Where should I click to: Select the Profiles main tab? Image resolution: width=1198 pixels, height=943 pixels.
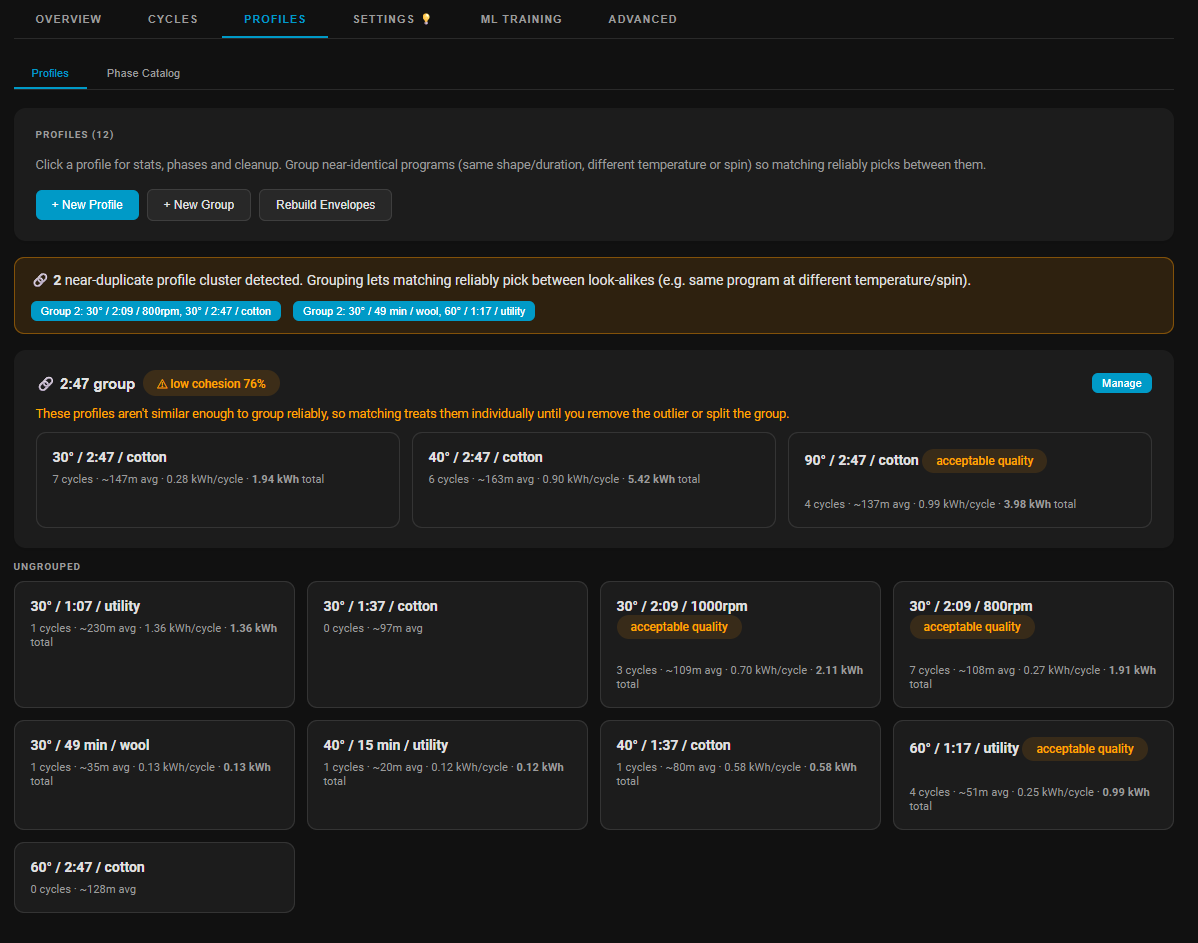point(275,19)
